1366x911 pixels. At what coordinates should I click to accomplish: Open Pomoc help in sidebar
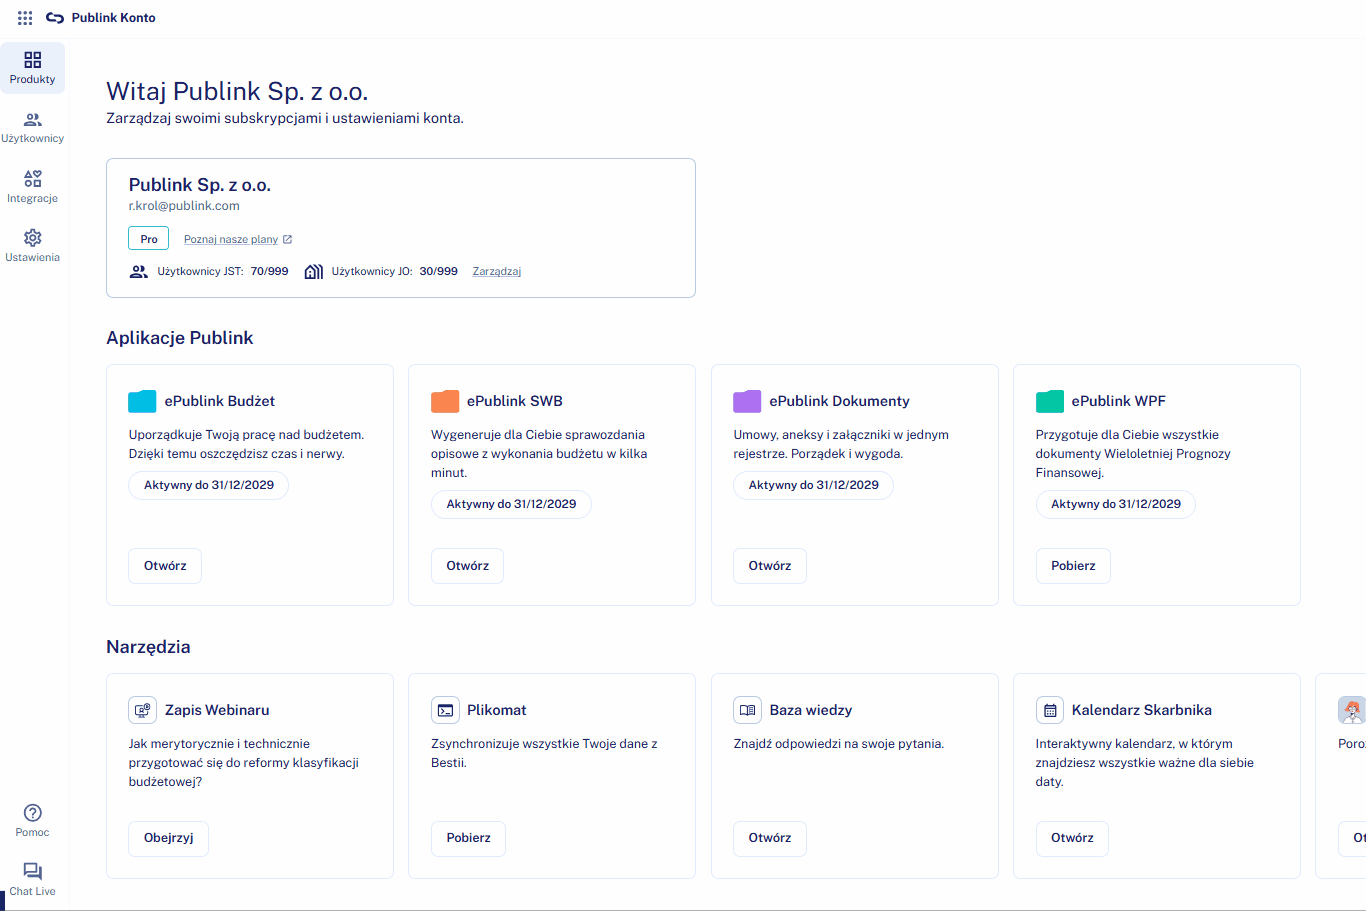(x=33, y=821)
